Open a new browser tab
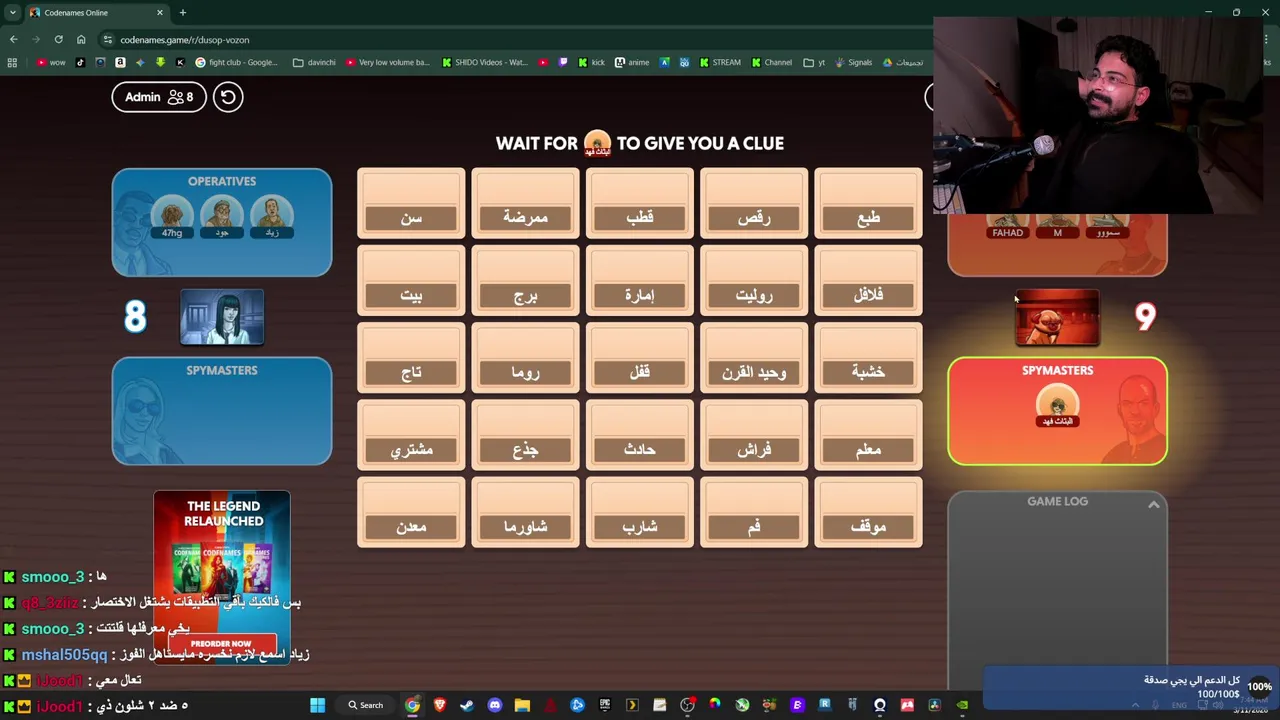The height and width of the screenshot is (720, 1280). [x=182, y=13]
